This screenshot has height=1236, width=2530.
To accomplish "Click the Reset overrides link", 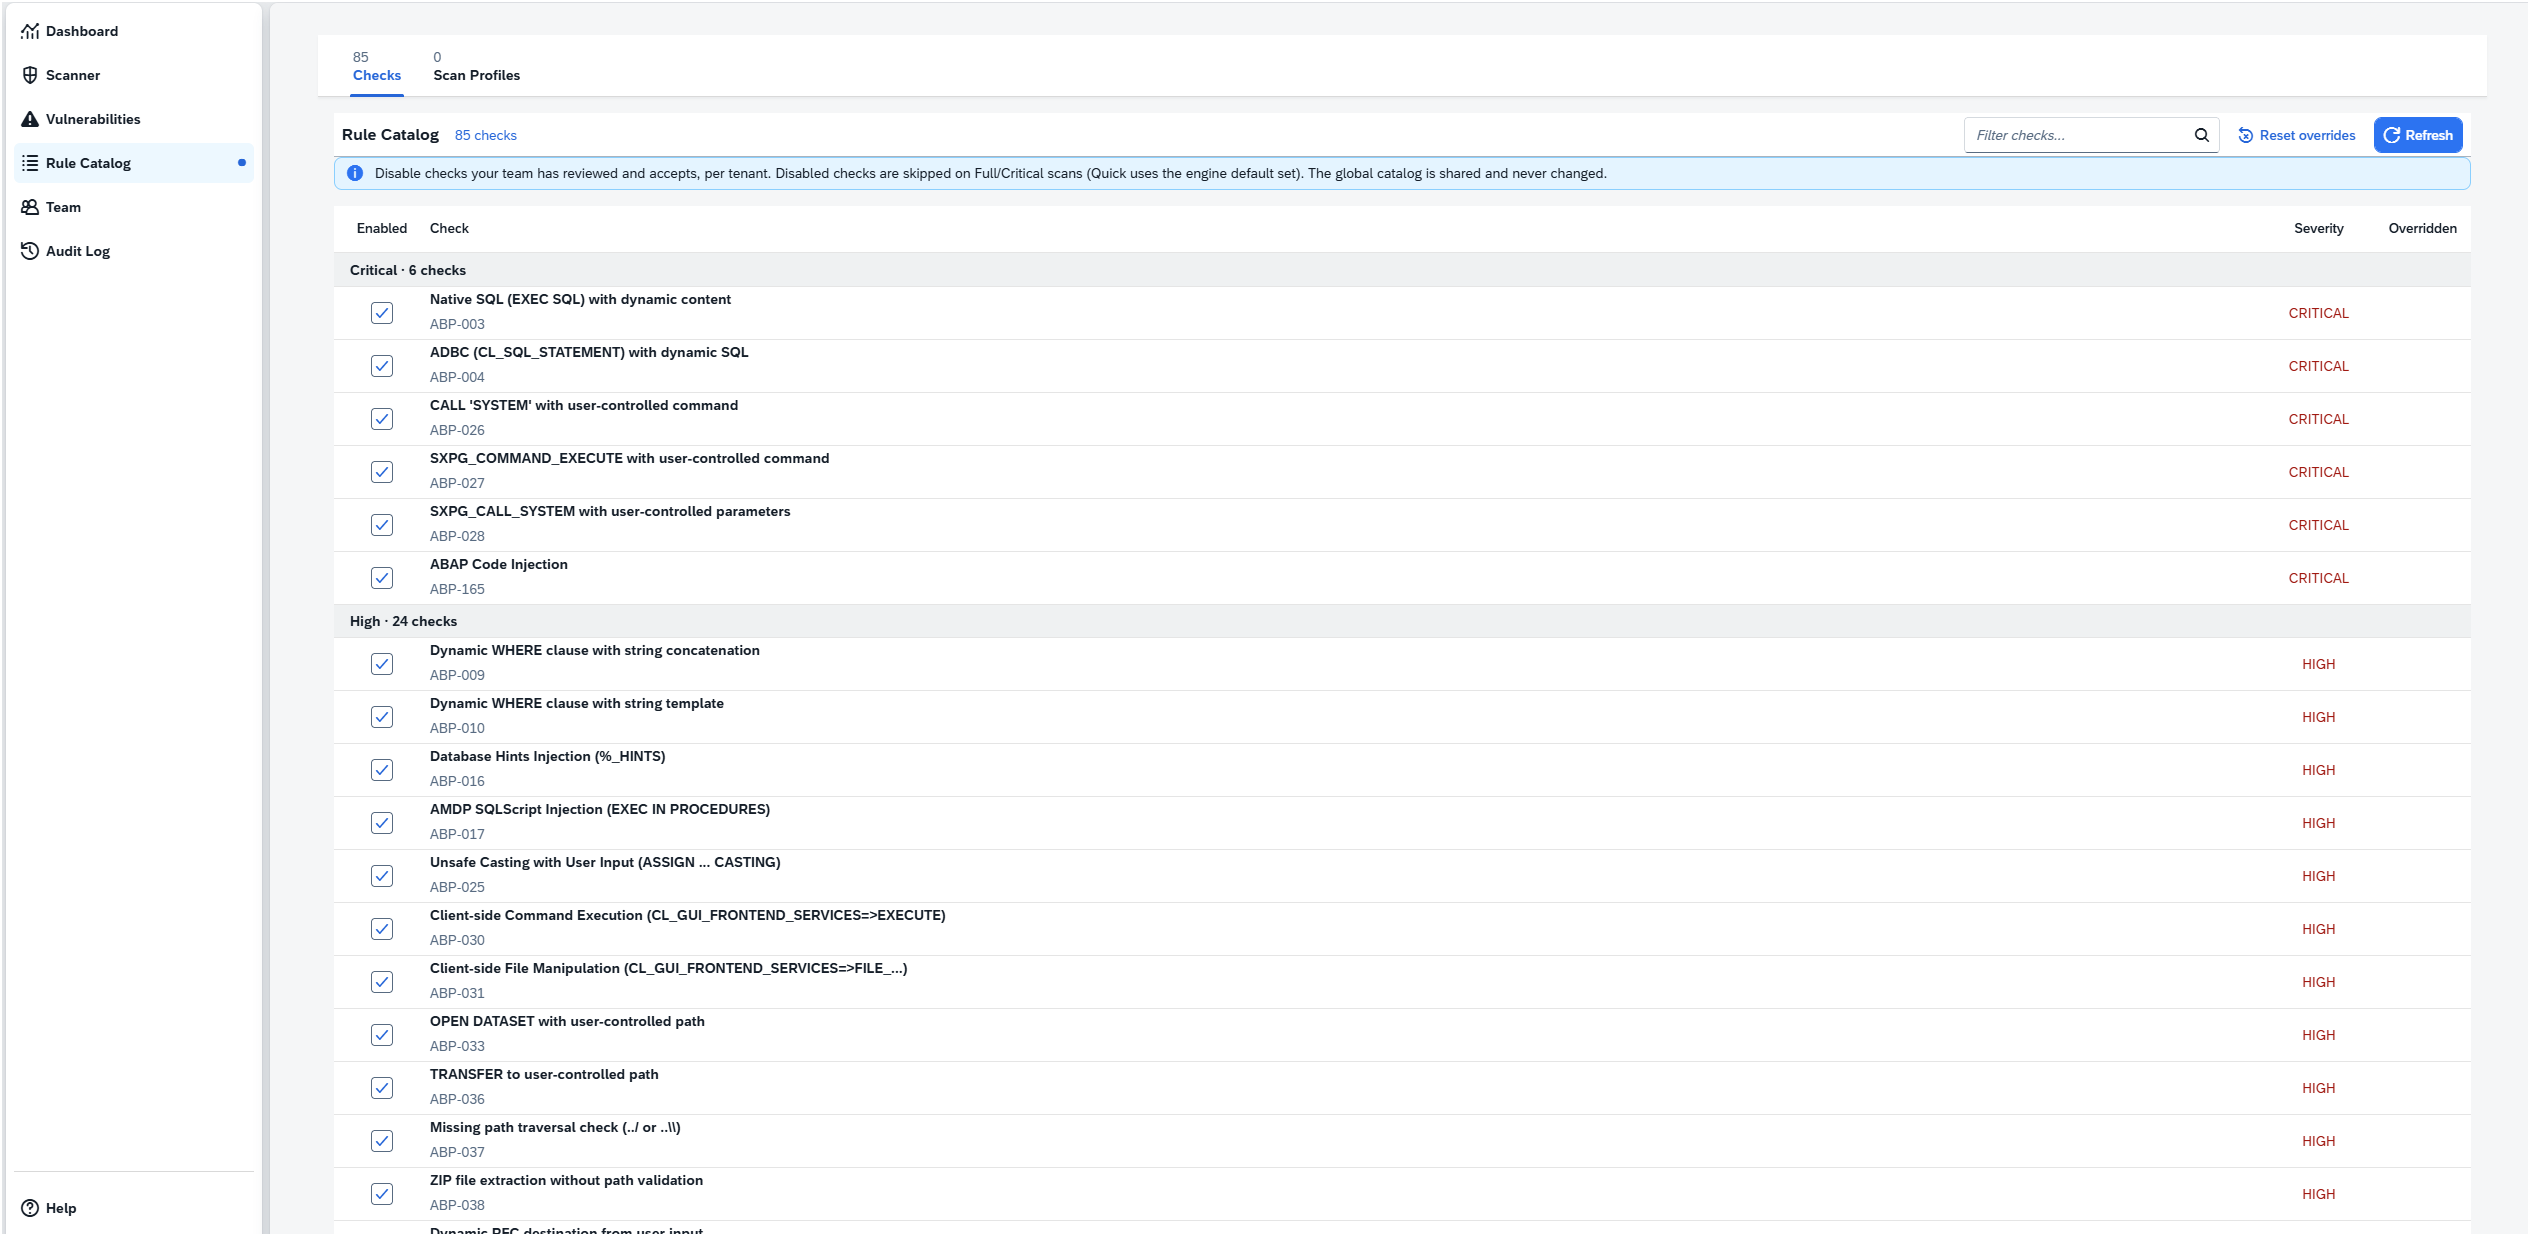I will click(2296, 135).
